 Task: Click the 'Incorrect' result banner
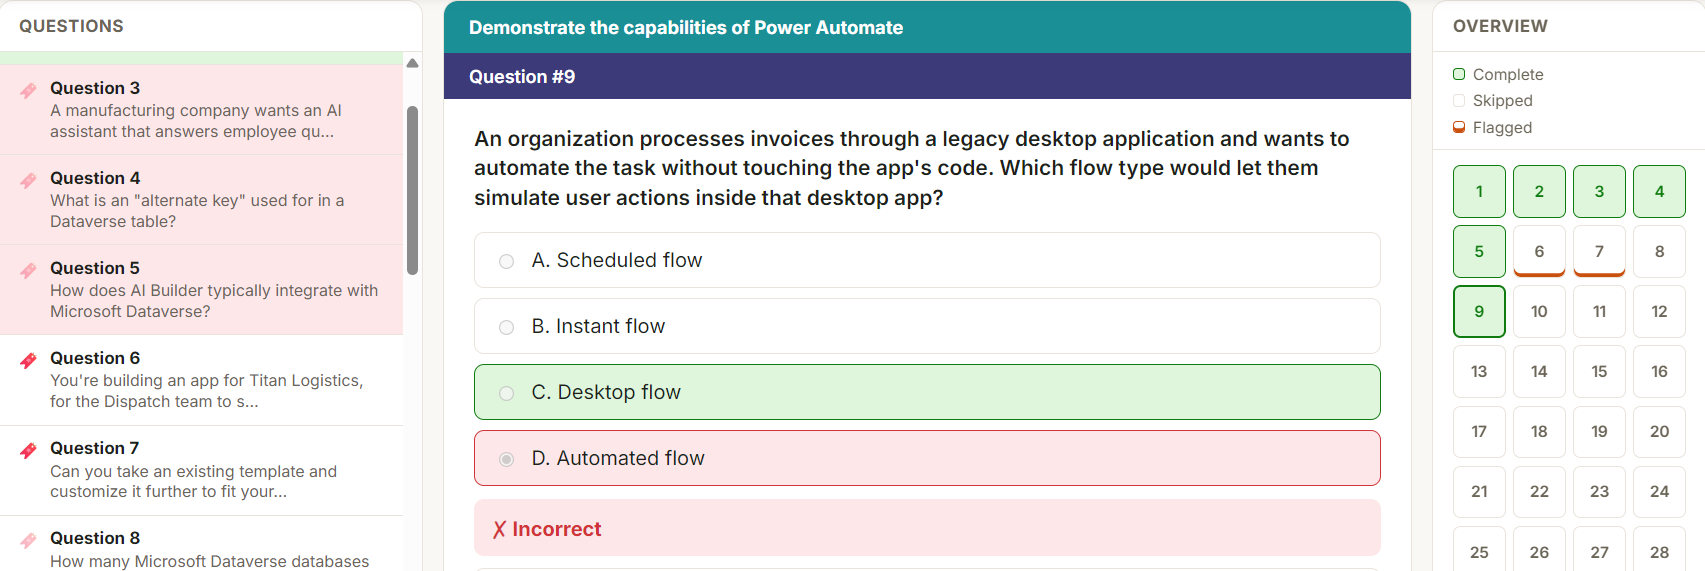click(x=927, y=528)
